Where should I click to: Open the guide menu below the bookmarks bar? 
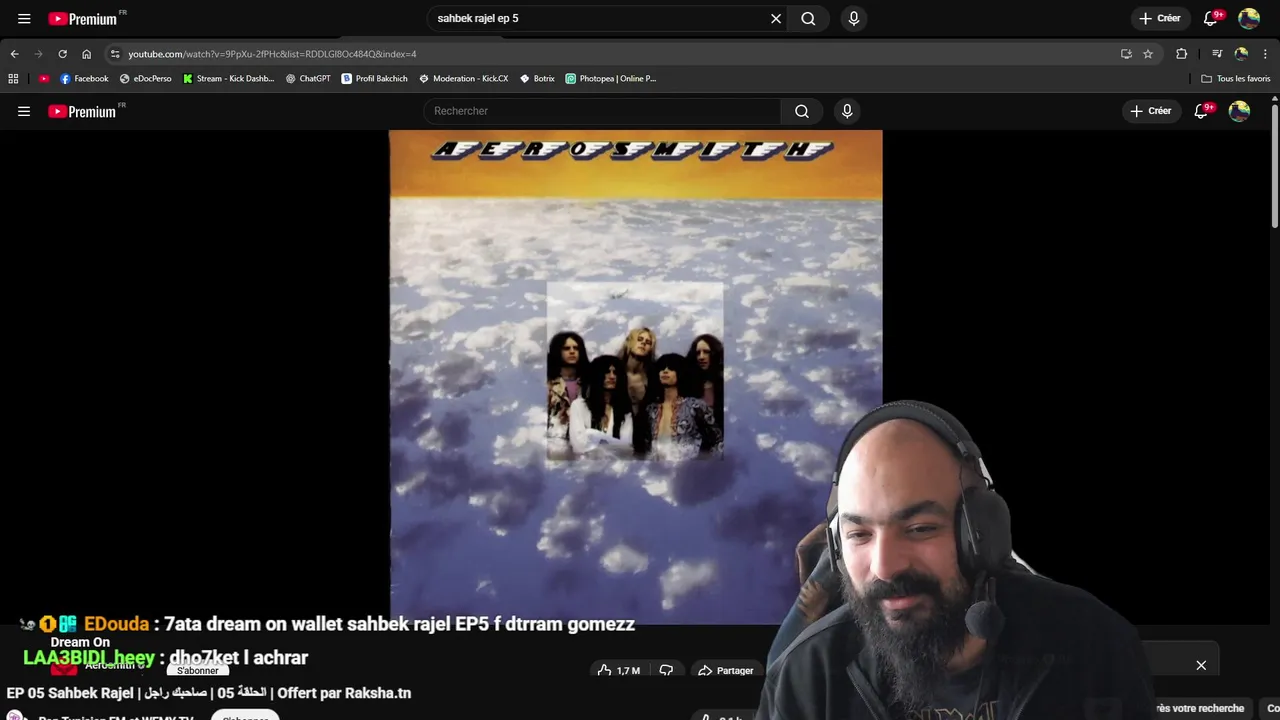tap(24, 111)
